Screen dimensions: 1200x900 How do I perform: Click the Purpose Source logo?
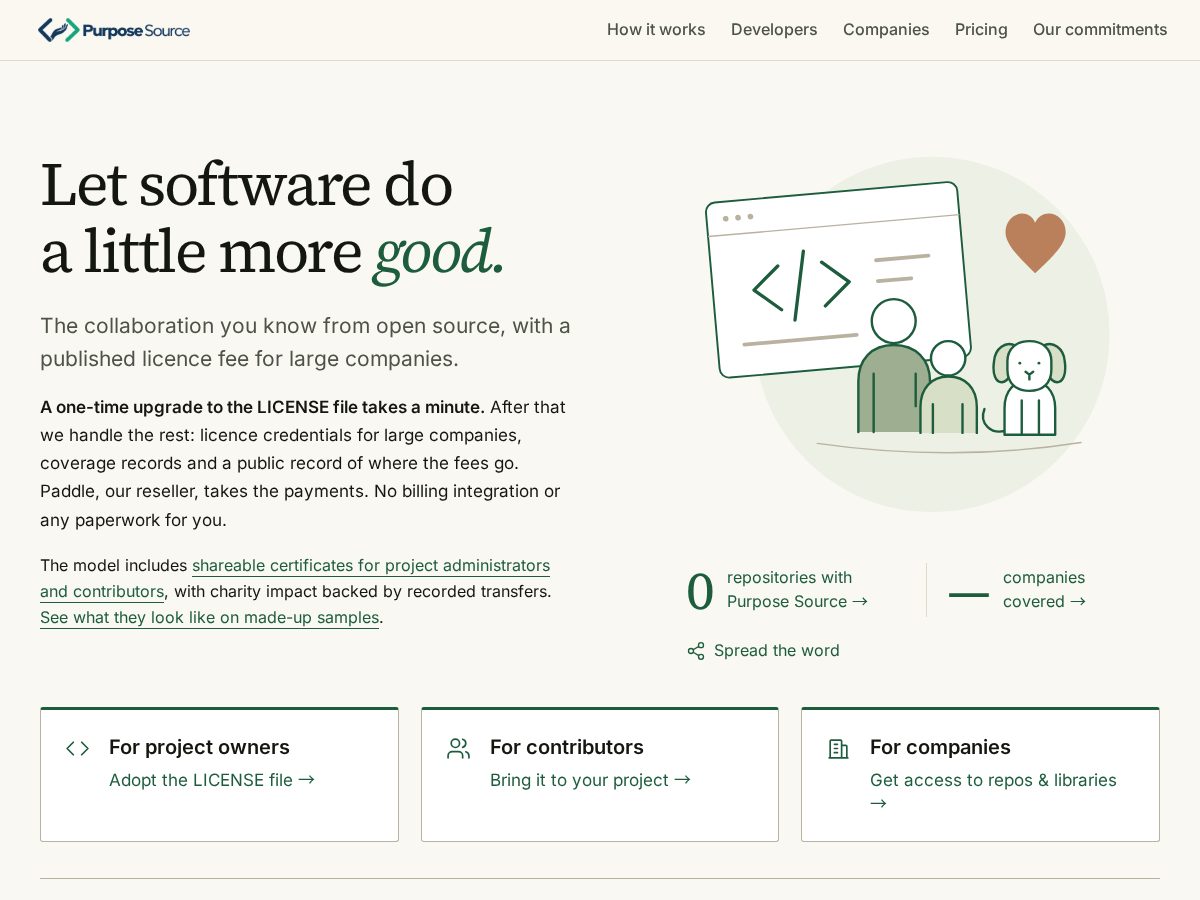(114, 30)
